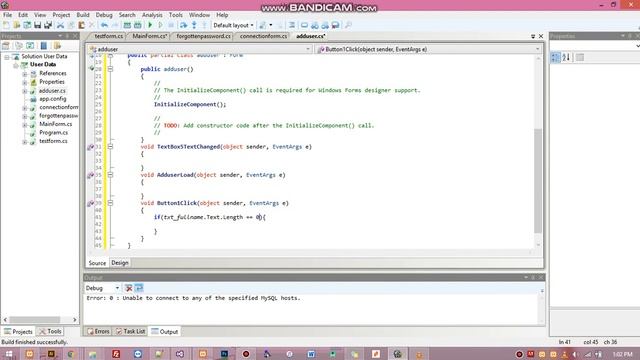Viewport: 640px width, 360px height.
Task: Switch to the Design view tab
Action: point(120,263)
